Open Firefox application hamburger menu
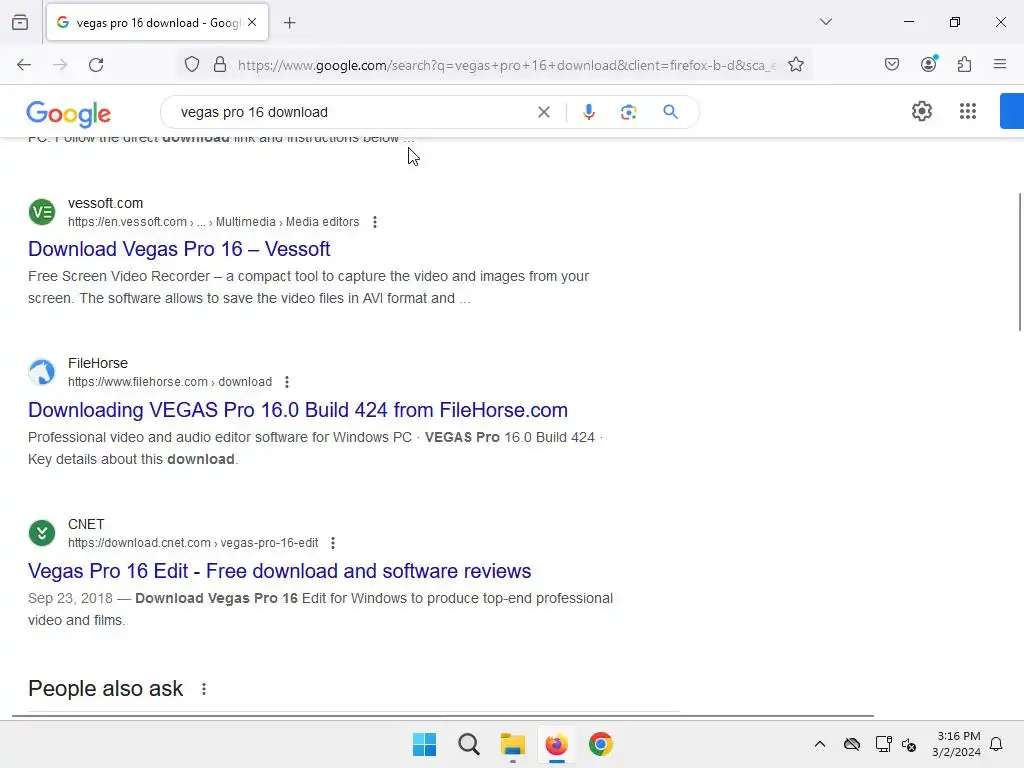 coord(1000,64)
